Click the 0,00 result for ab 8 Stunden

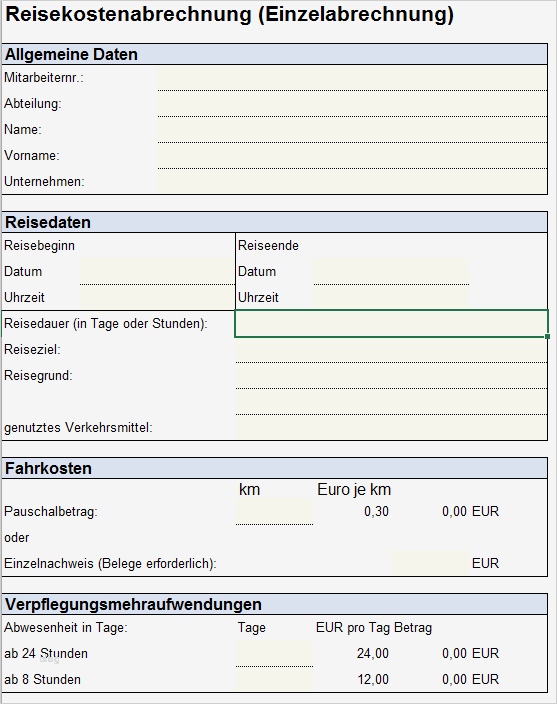[x=454, y=679]
